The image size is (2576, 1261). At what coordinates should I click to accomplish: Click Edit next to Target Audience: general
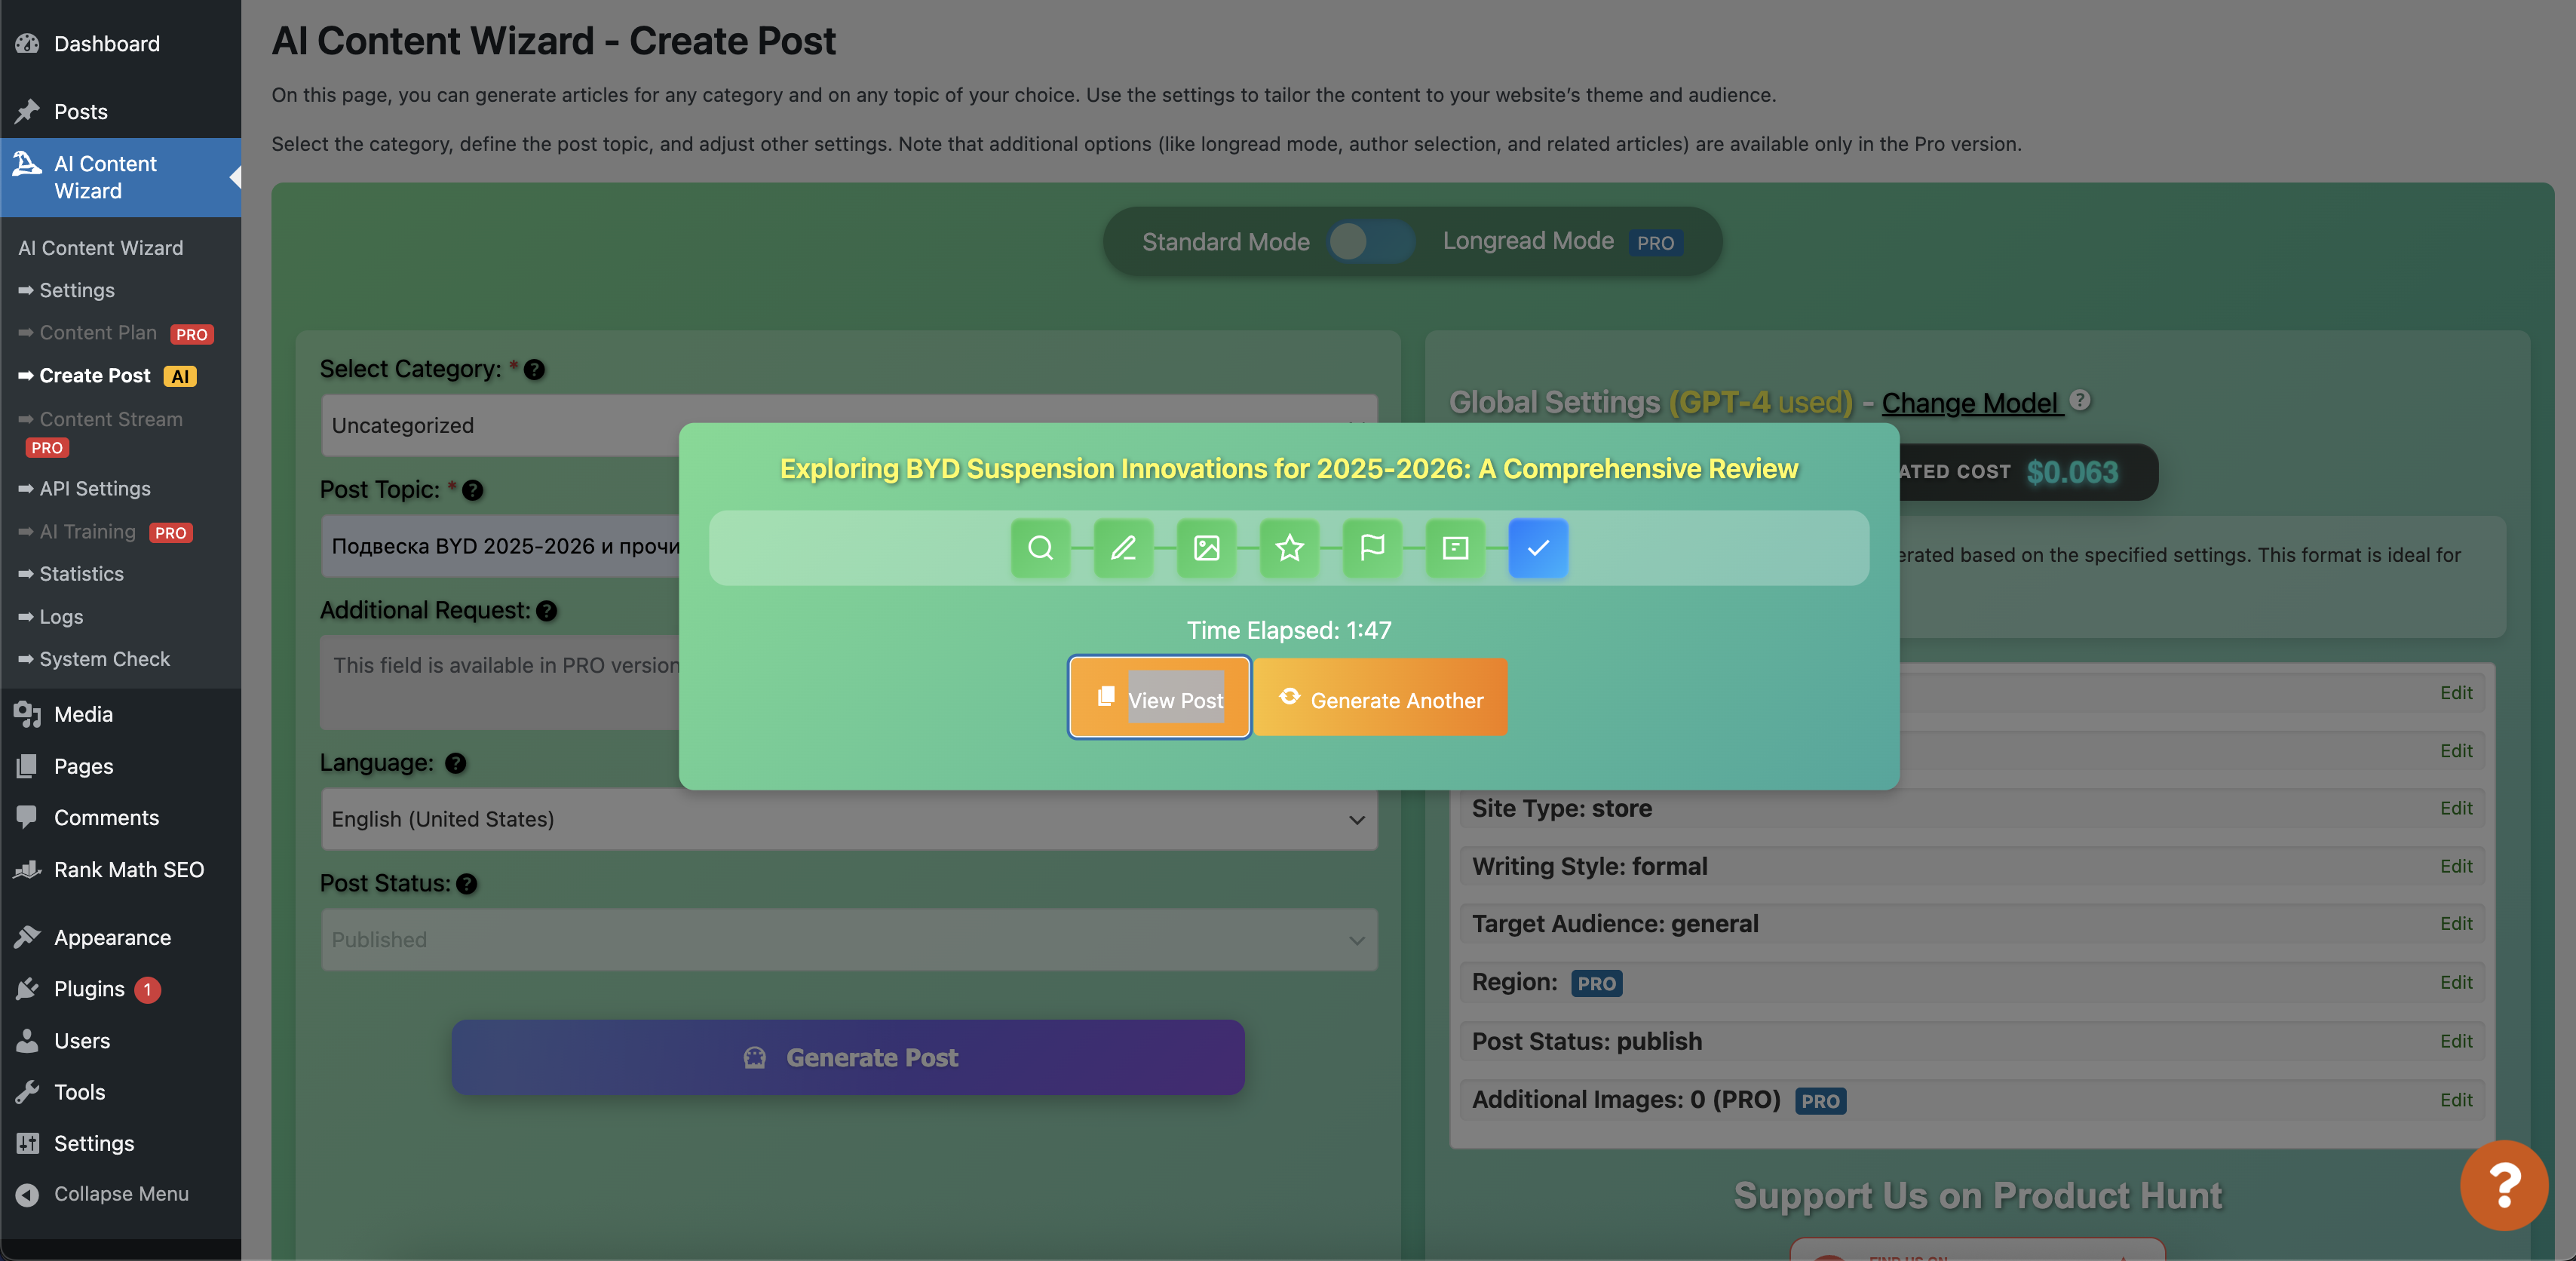(2456, 924)
